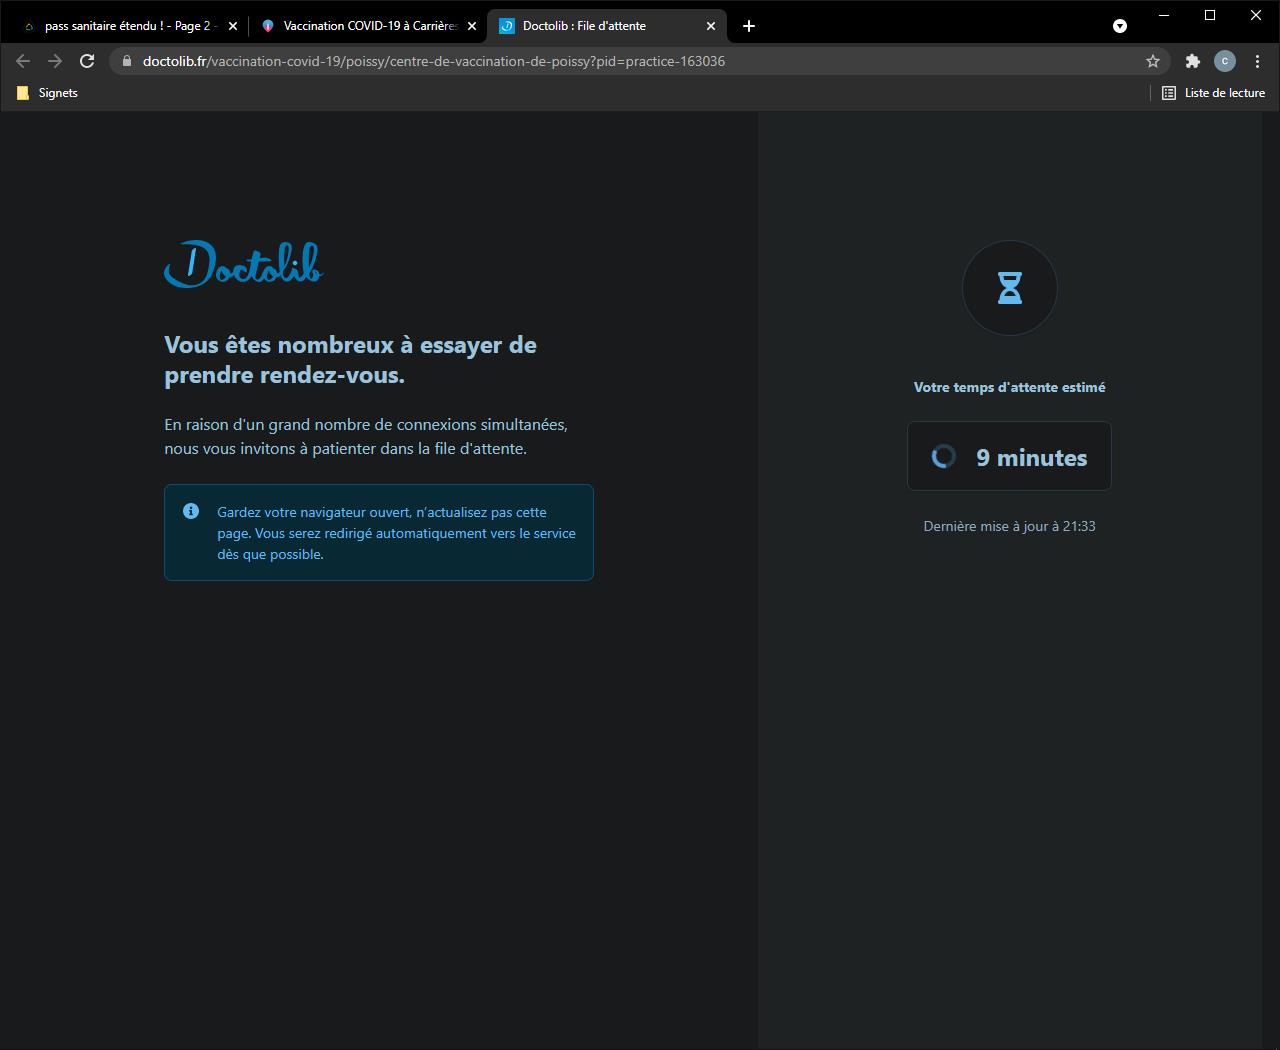Bookmark this page with the star icon
Image resolution: width=1280 pixels, height=1050 pixels.
pyautogui.click(x=1153, y=61)
